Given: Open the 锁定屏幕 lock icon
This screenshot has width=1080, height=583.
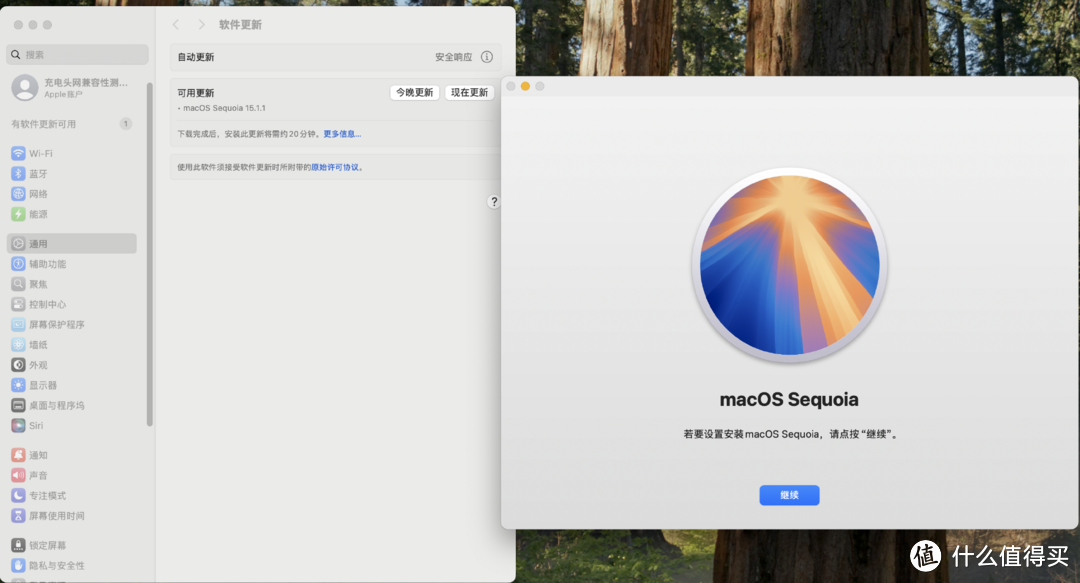Looking at the screenshot, I should (x=19, y=545).
